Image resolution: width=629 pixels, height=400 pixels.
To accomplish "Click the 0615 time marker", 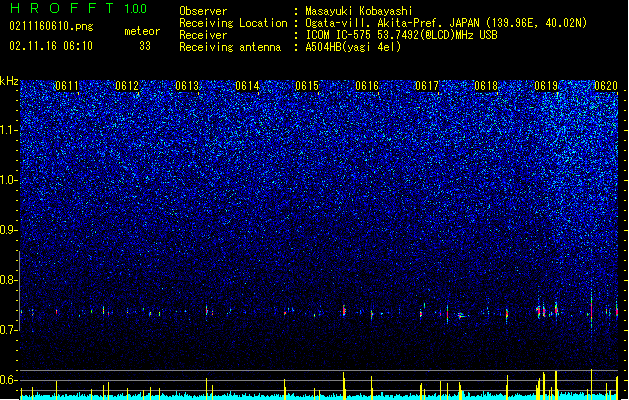I will [x=307, y=86].
